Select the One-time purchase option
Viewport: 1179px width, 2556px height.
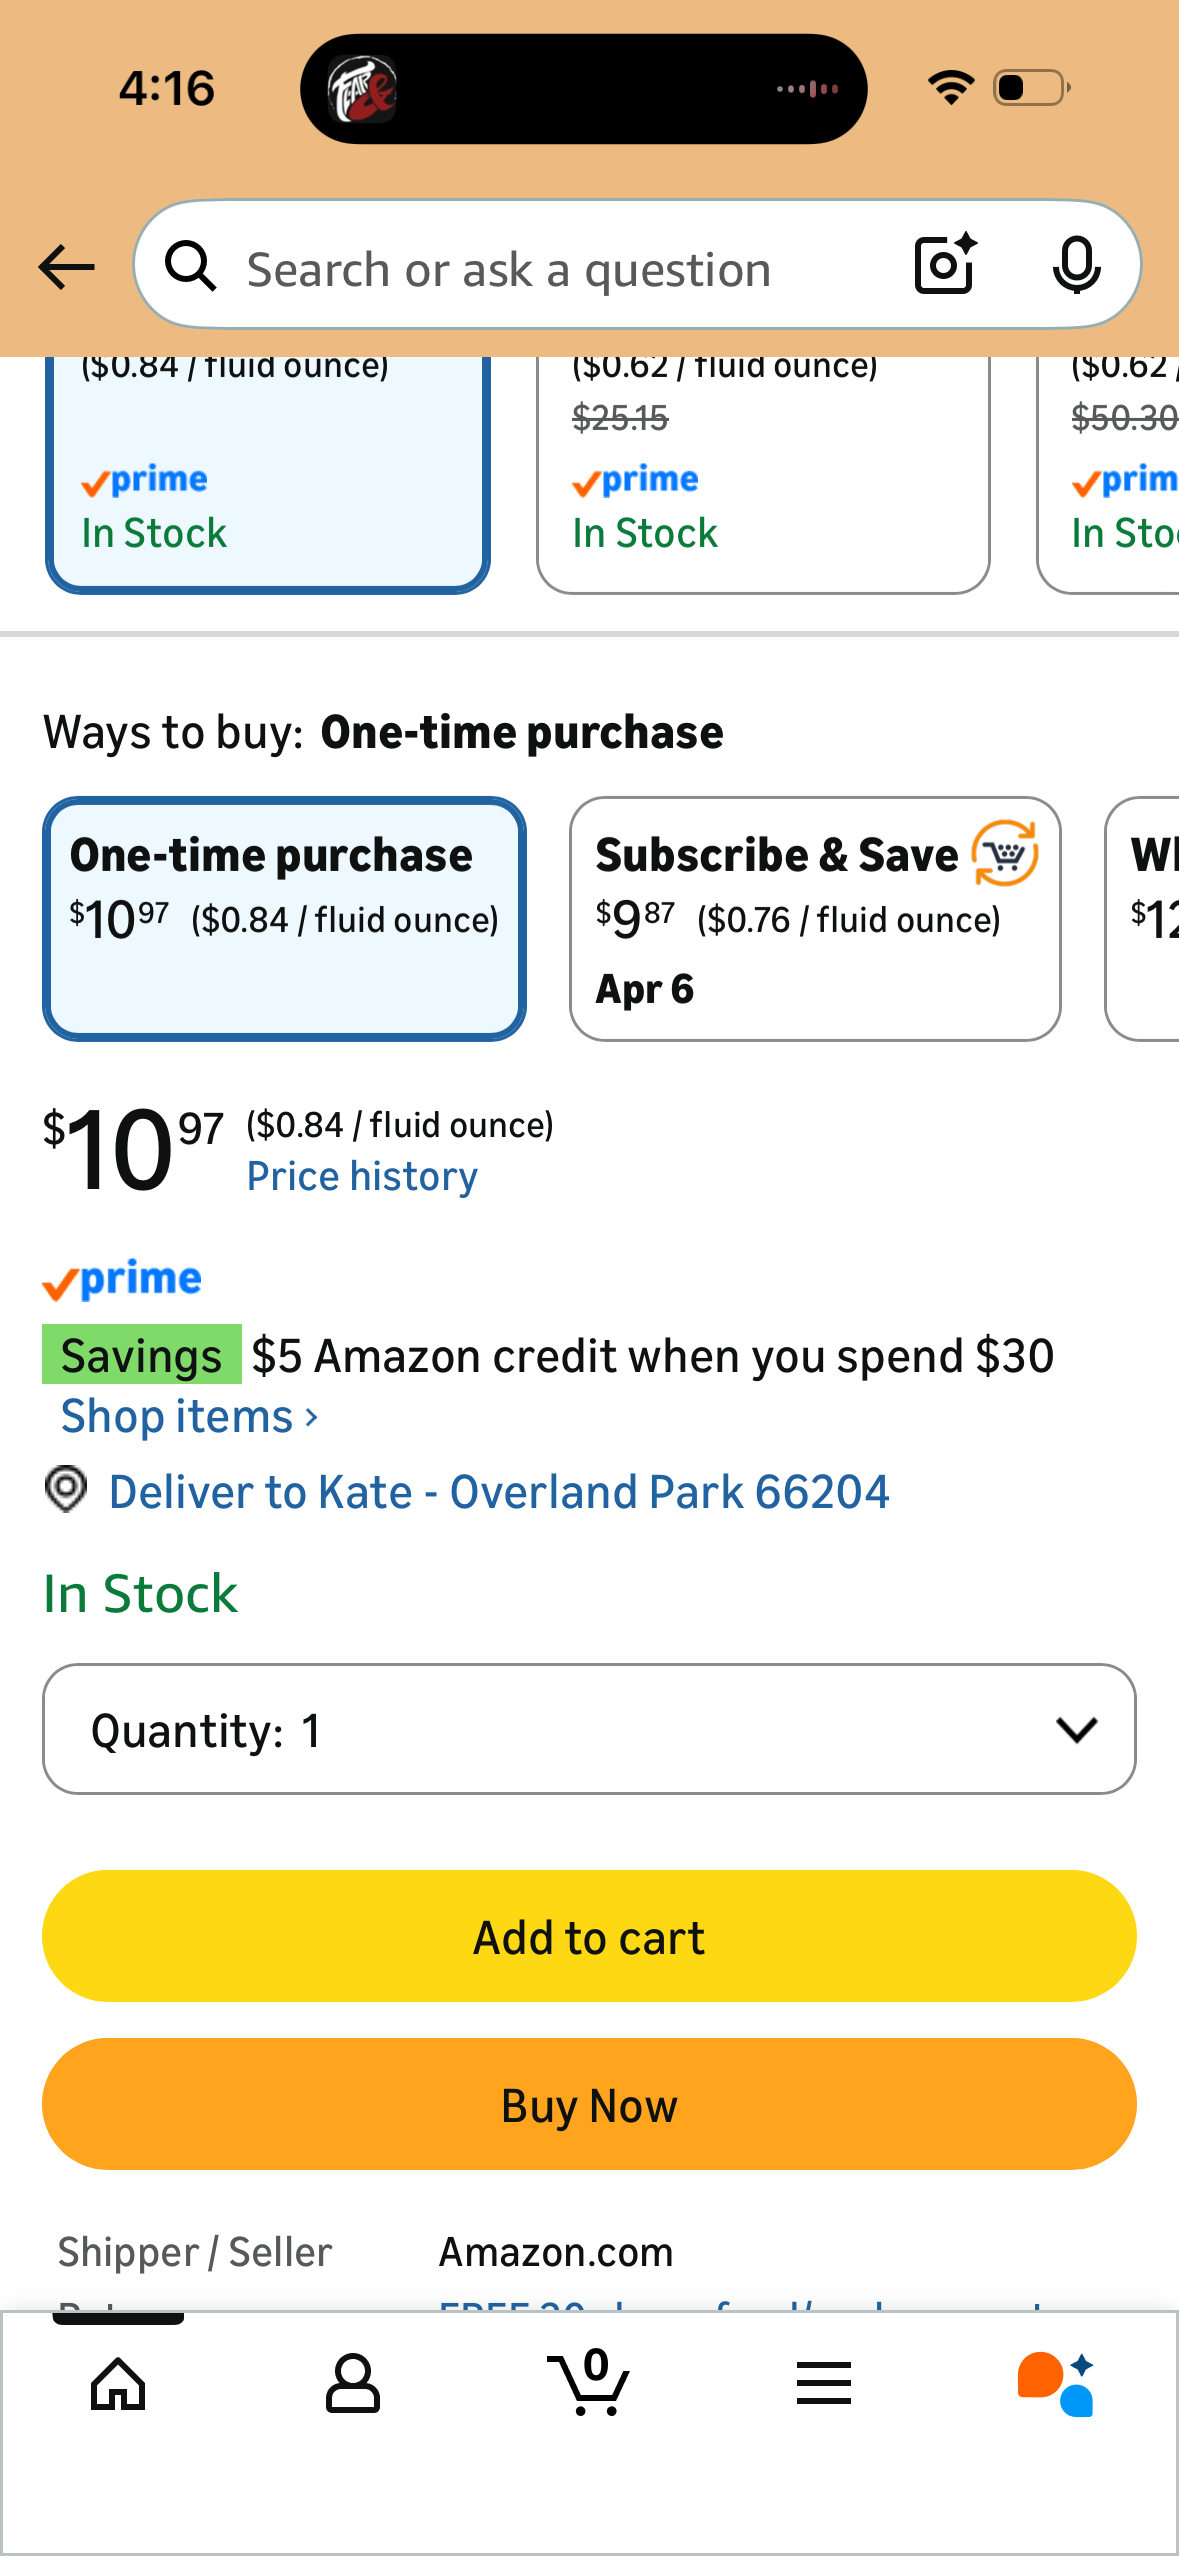click(x=285, y=918)
